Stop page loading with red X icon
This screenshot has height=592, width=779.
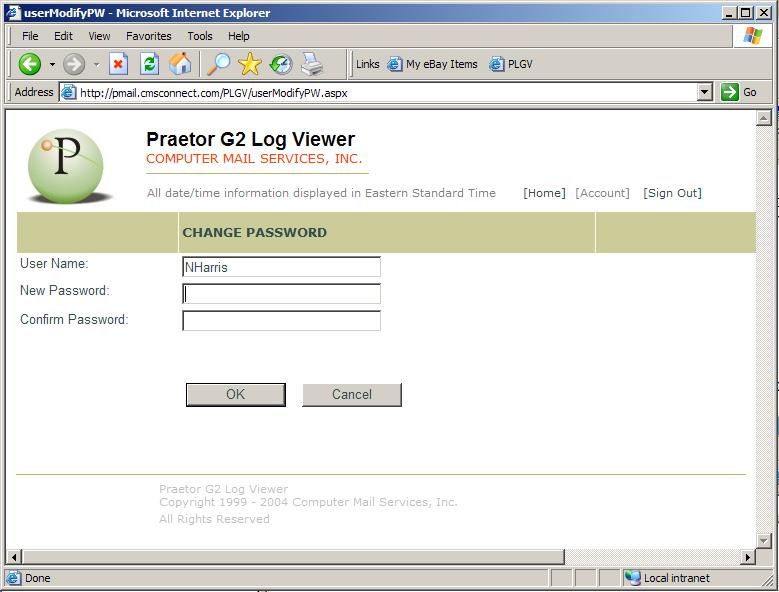[x=118, y=64]
